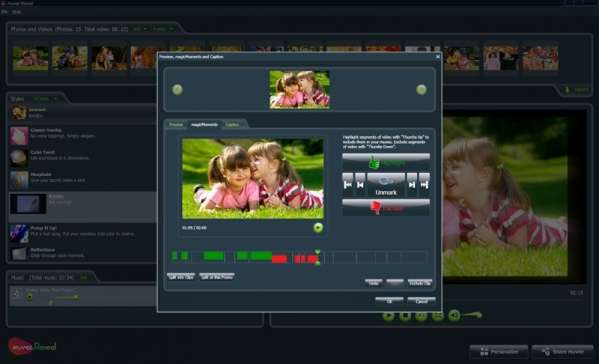Step back one frame in magicMoments controls
The height and width of the screenshot is (364, 599).
360,185
